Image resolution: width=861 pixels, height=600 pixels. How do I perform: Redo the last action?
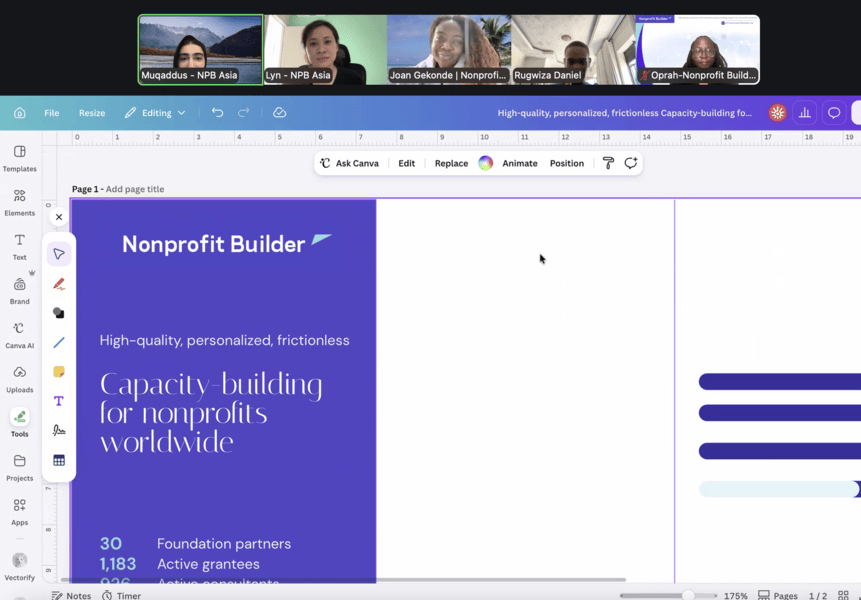[244, 113]
